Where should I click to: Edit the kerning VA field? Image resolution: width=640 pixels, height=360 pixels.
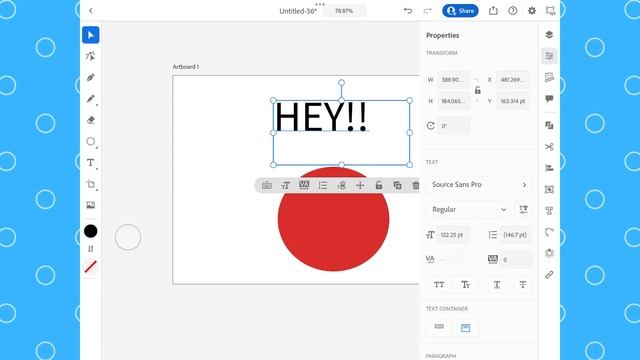click(x=453, y=260)
